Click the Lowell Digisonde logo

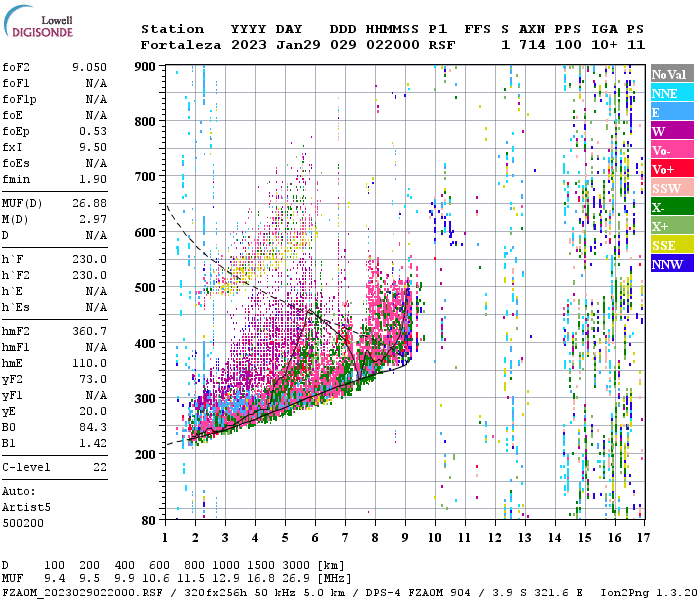click(x=38, y=21)
